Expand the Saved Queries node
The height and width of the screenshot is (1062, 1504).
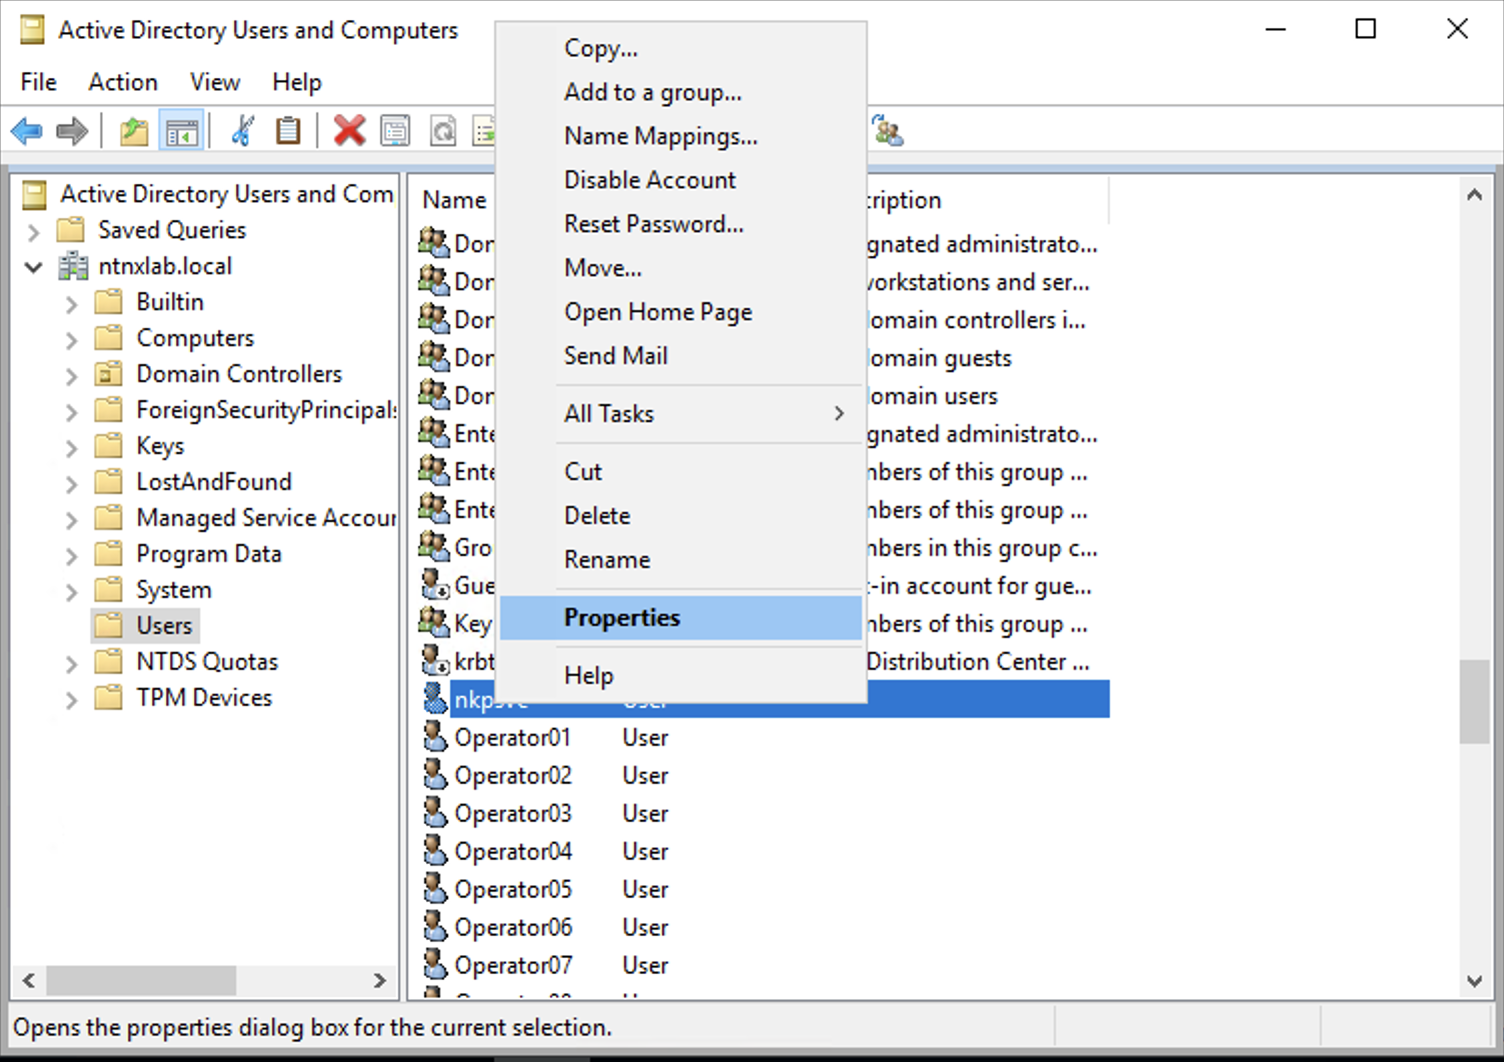34,232
